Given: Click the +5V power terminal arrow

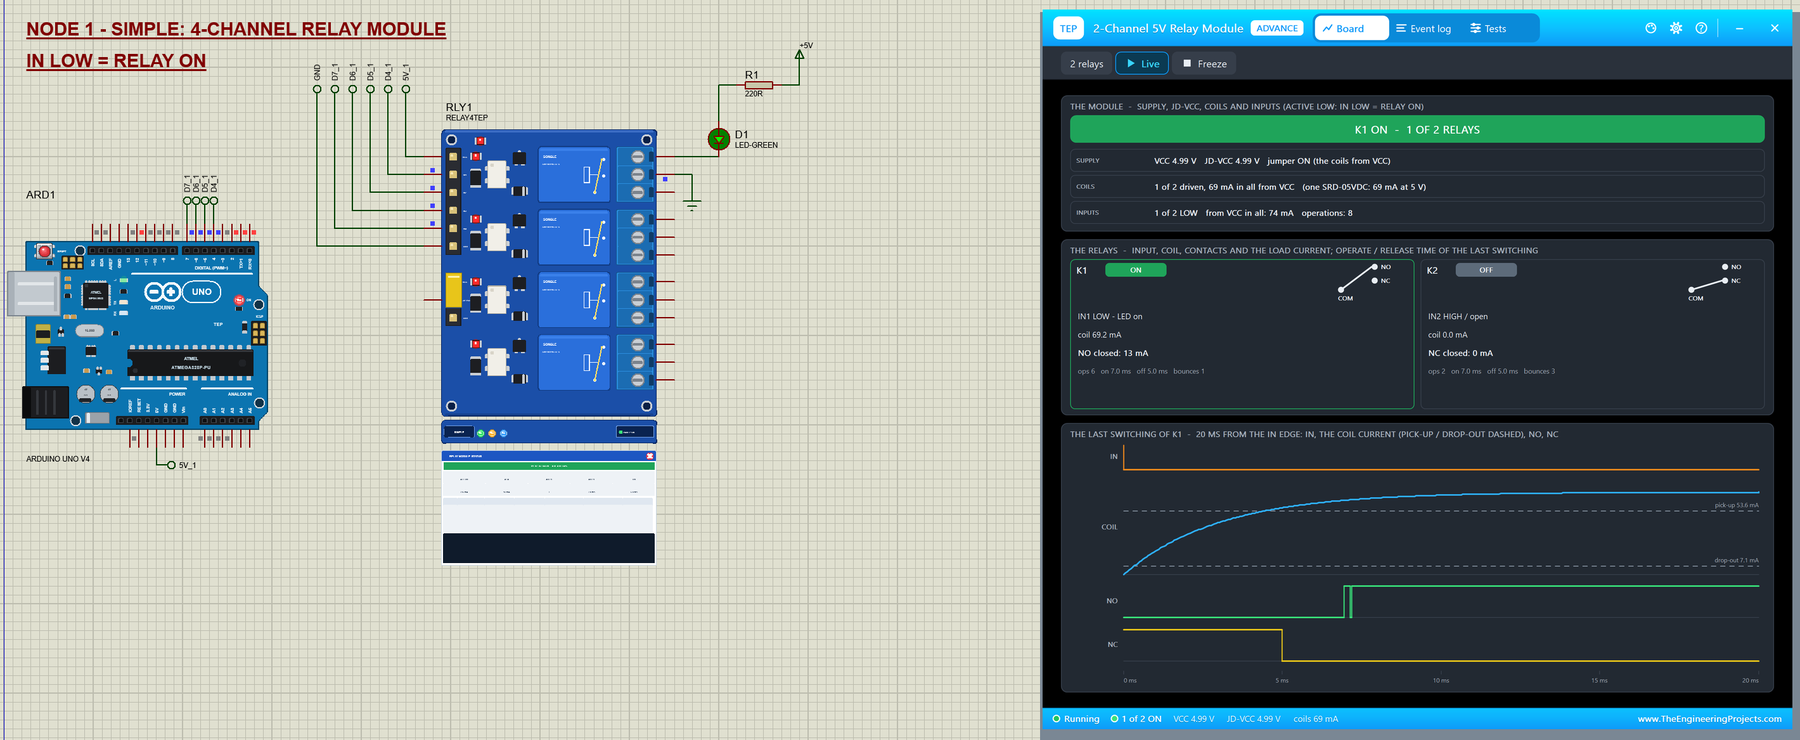Looking at the screenshot, I should click(799, 54).
